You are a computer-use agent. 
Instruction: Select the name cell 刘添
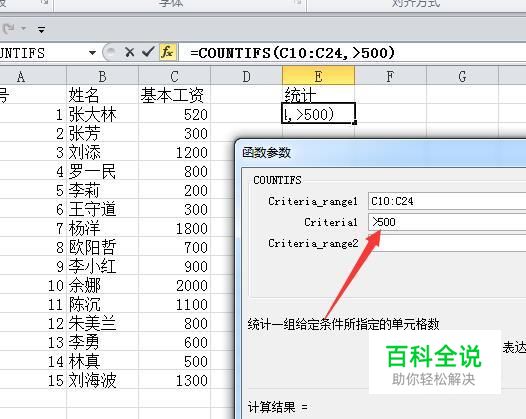pos(102,152)
